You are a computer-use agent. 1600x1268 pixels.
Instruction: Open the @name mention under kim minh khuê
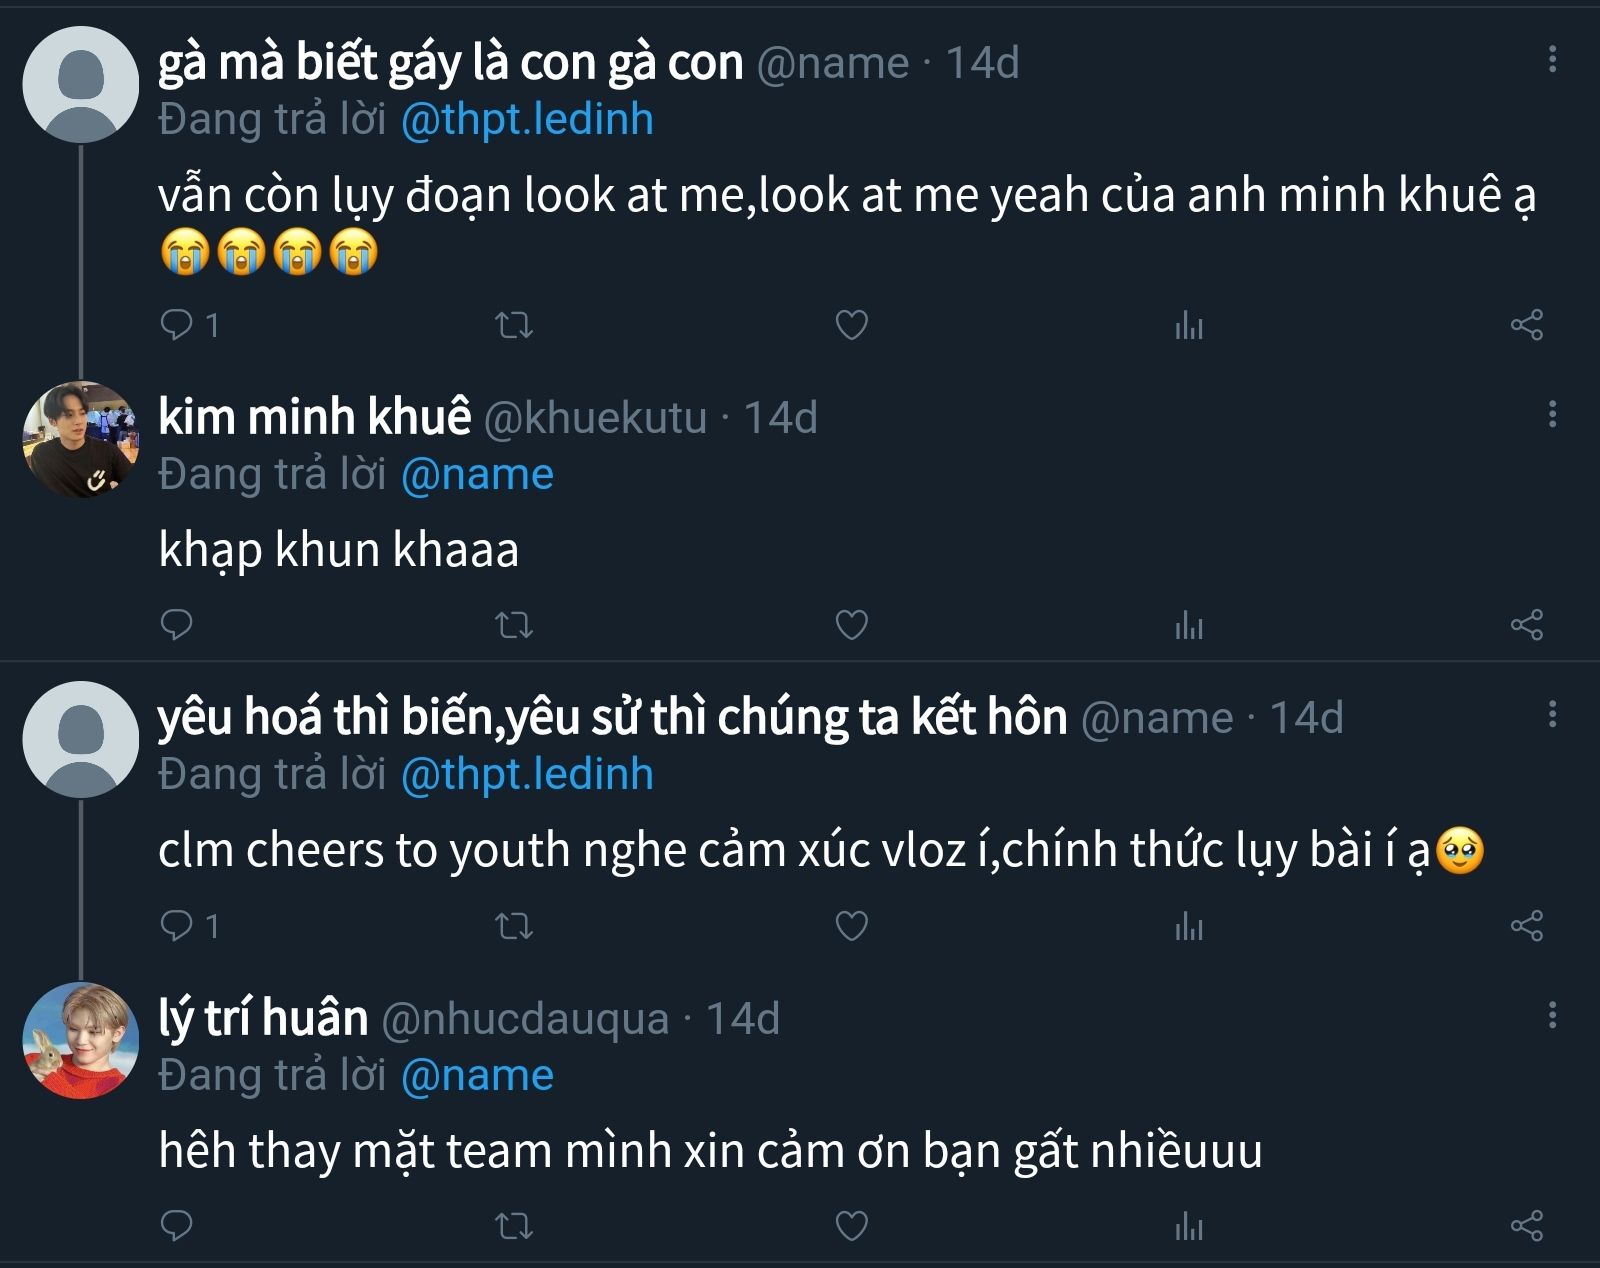(x=477, y=475)
